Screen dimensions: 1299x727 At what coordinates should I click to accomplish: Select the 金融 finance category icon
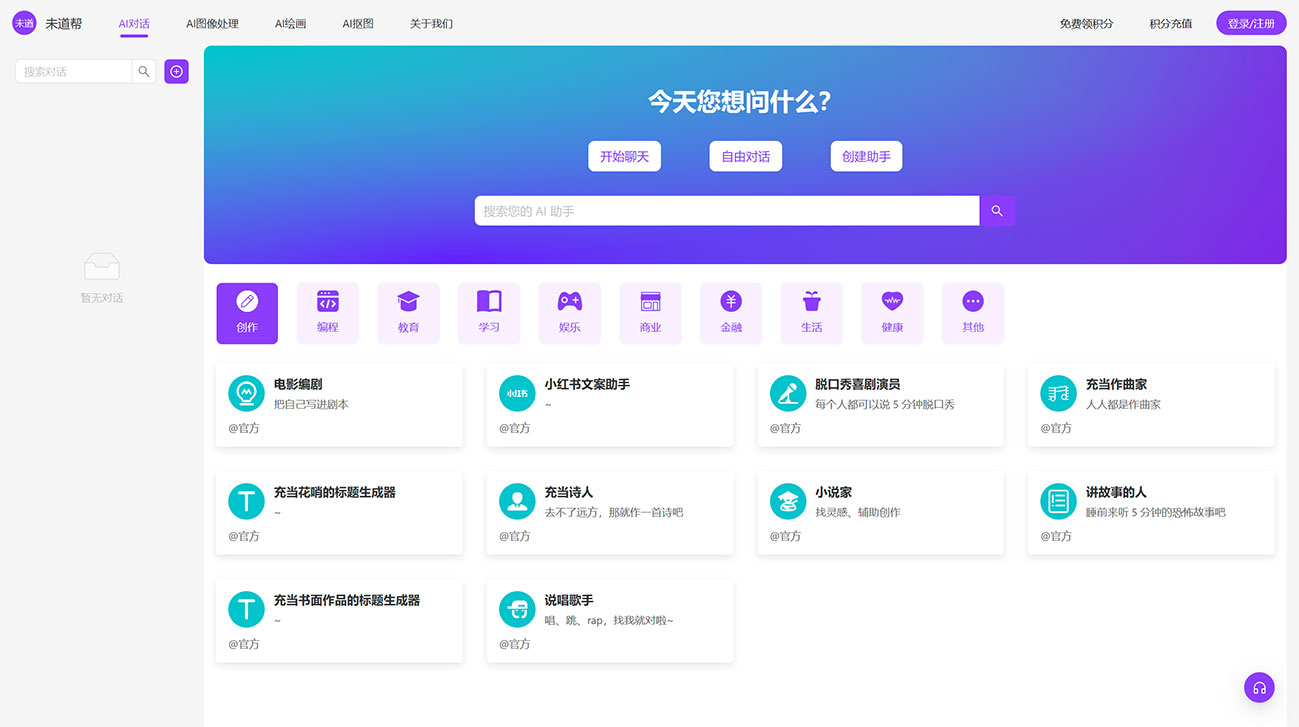731,312
